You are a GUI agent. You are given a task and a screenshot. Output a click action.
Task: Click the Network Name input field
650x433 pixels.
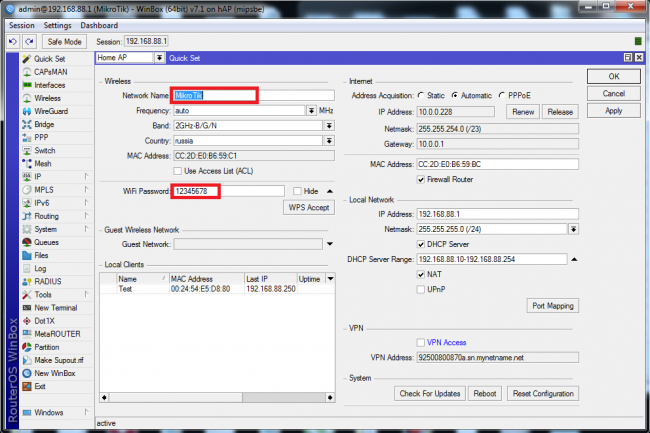254,95
